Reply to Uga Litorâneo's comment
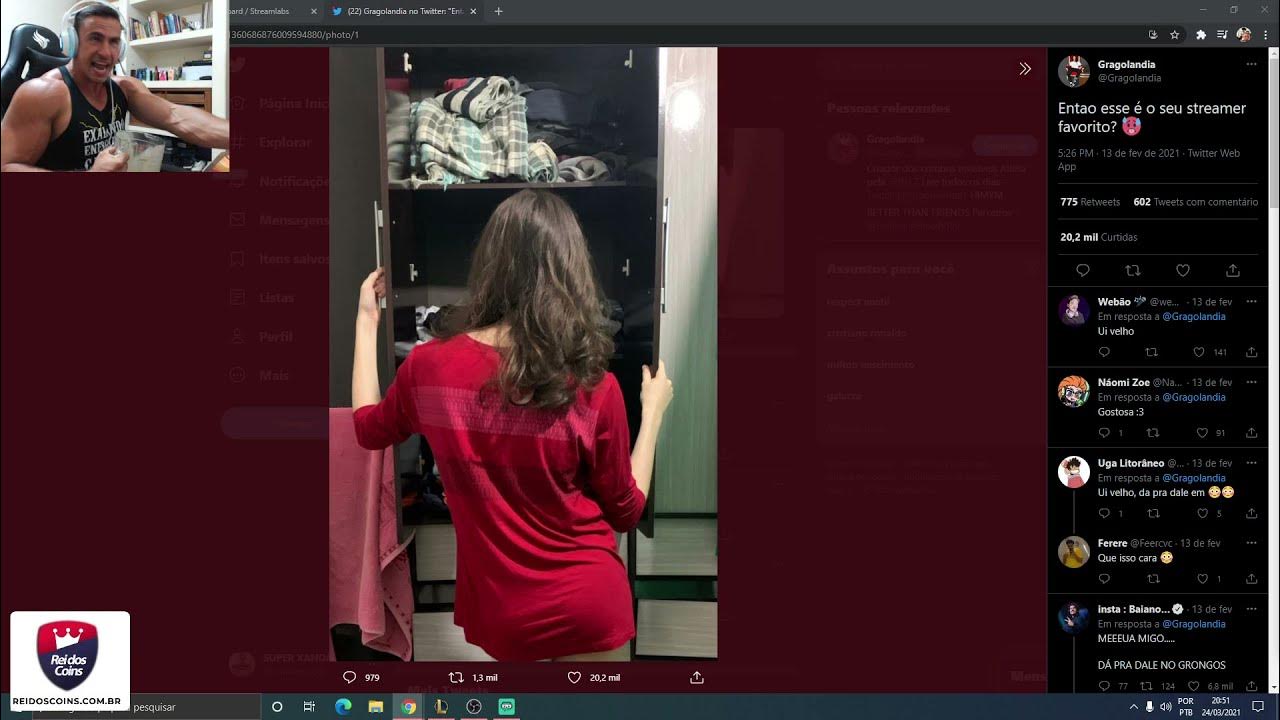 (1104, 513)
